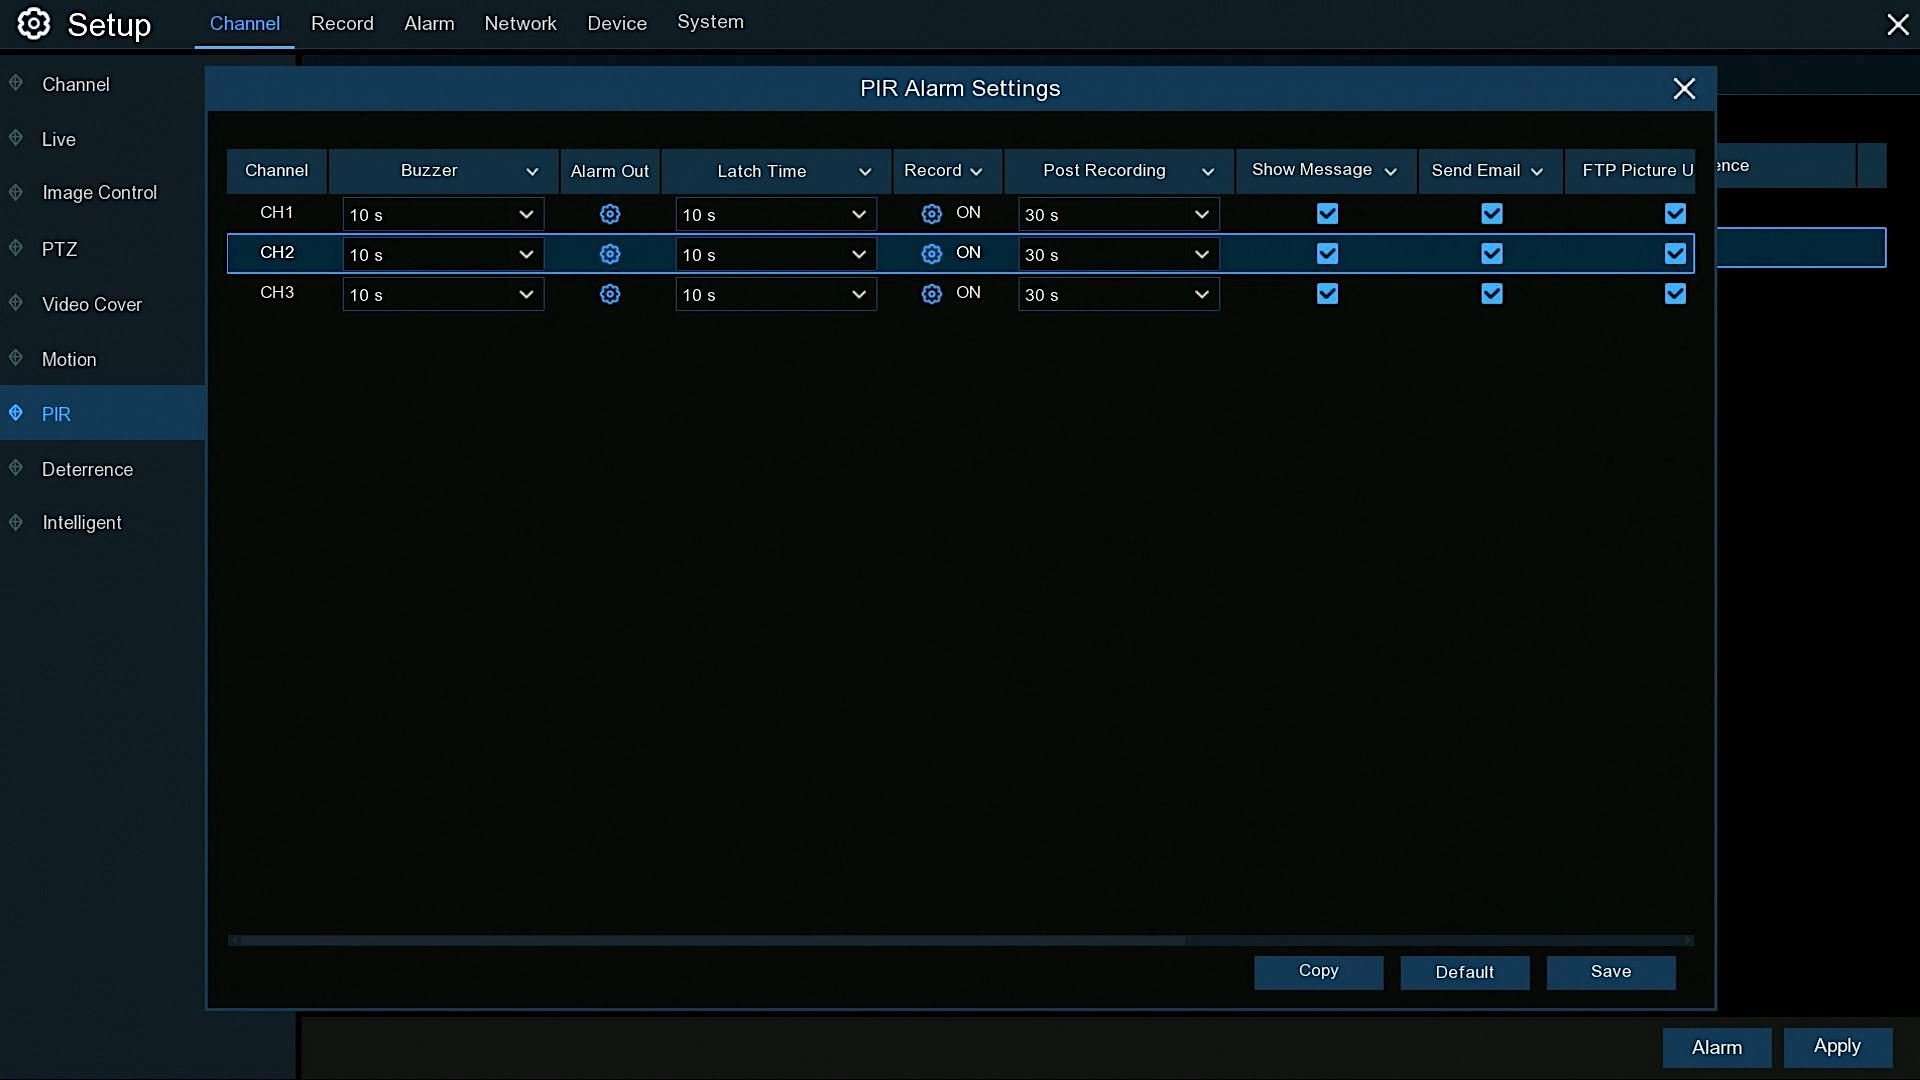This screenshot has height=1080, width=1920.
Task: Switch to the Network tab
Action: coord(520,23)
